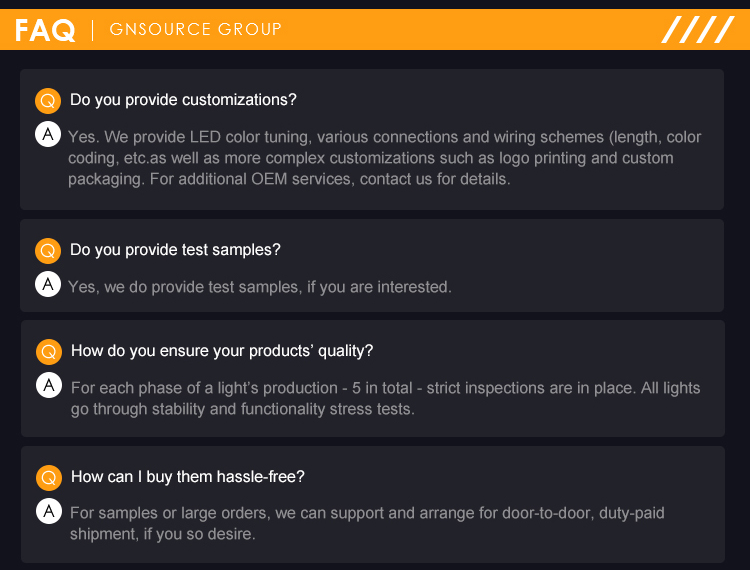Click the A icon for test samples answer
Screen dimensions: 750x570
pos(48,285)
